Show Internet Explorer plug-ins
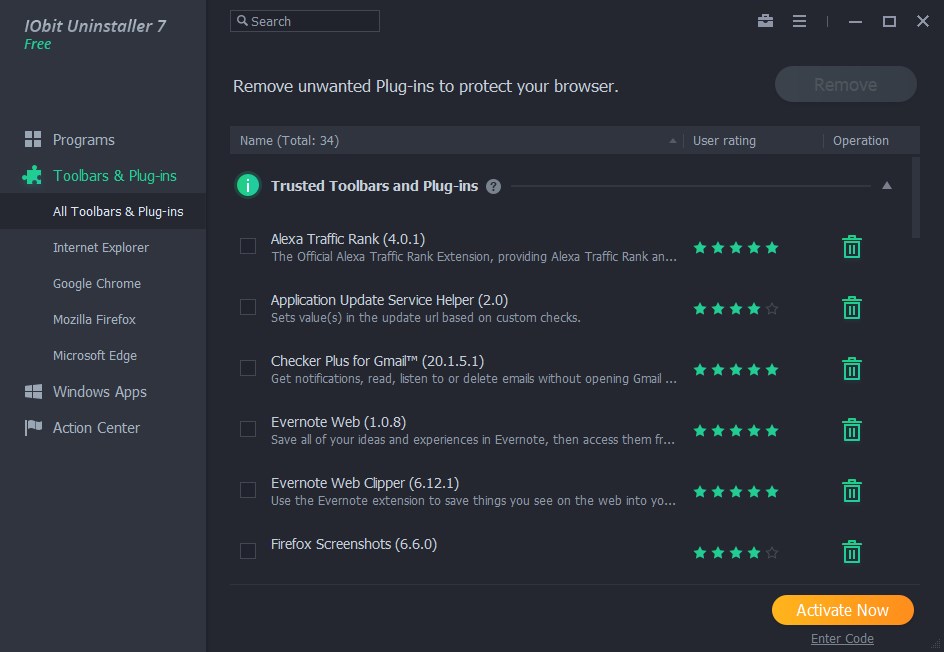 coord(103,247)
